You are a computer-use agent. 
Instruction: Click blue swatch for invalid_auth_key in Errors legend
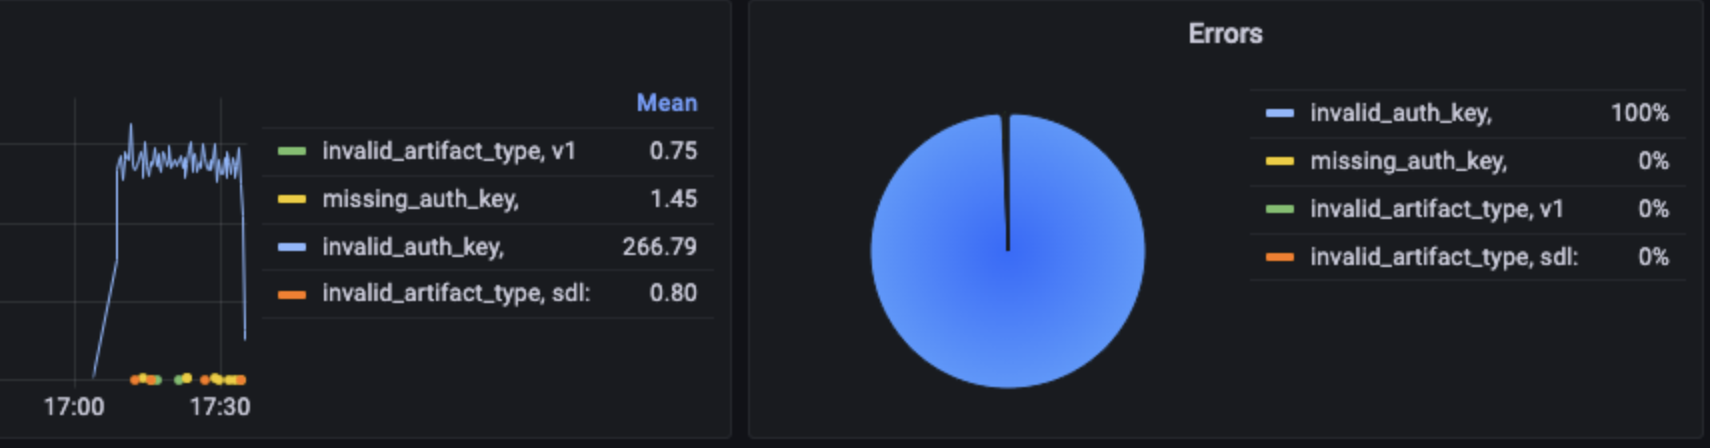coord(1280,113)
